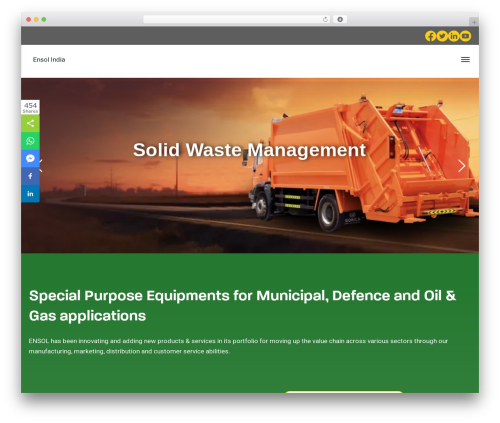This screenshot has height=423, width=500.
Task: Open the YouTube channel icon
Action: 465,36
